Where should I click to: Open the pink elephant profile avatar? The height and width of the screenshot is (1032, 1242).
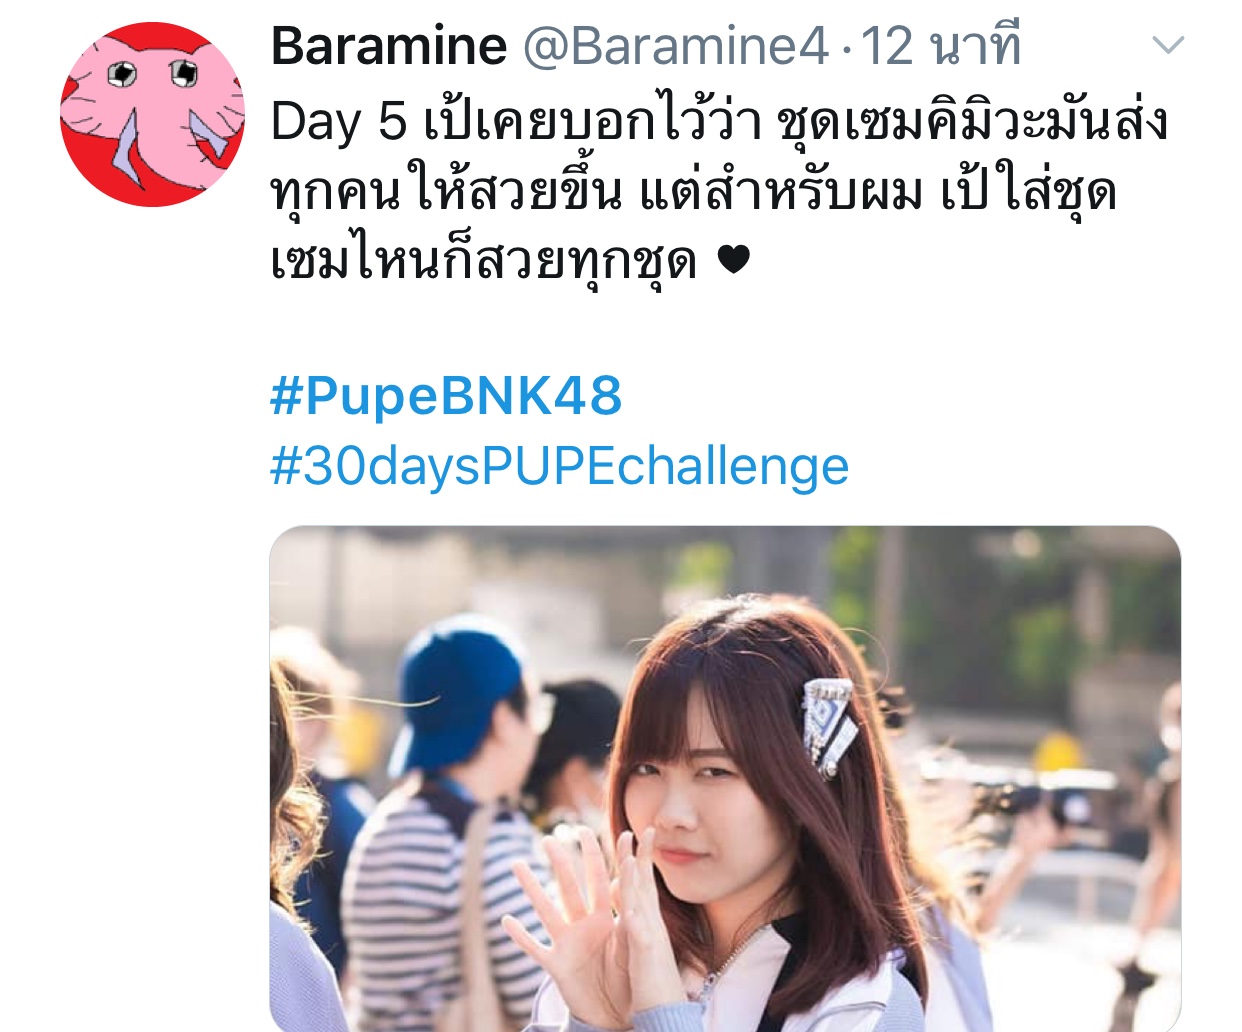152,114
